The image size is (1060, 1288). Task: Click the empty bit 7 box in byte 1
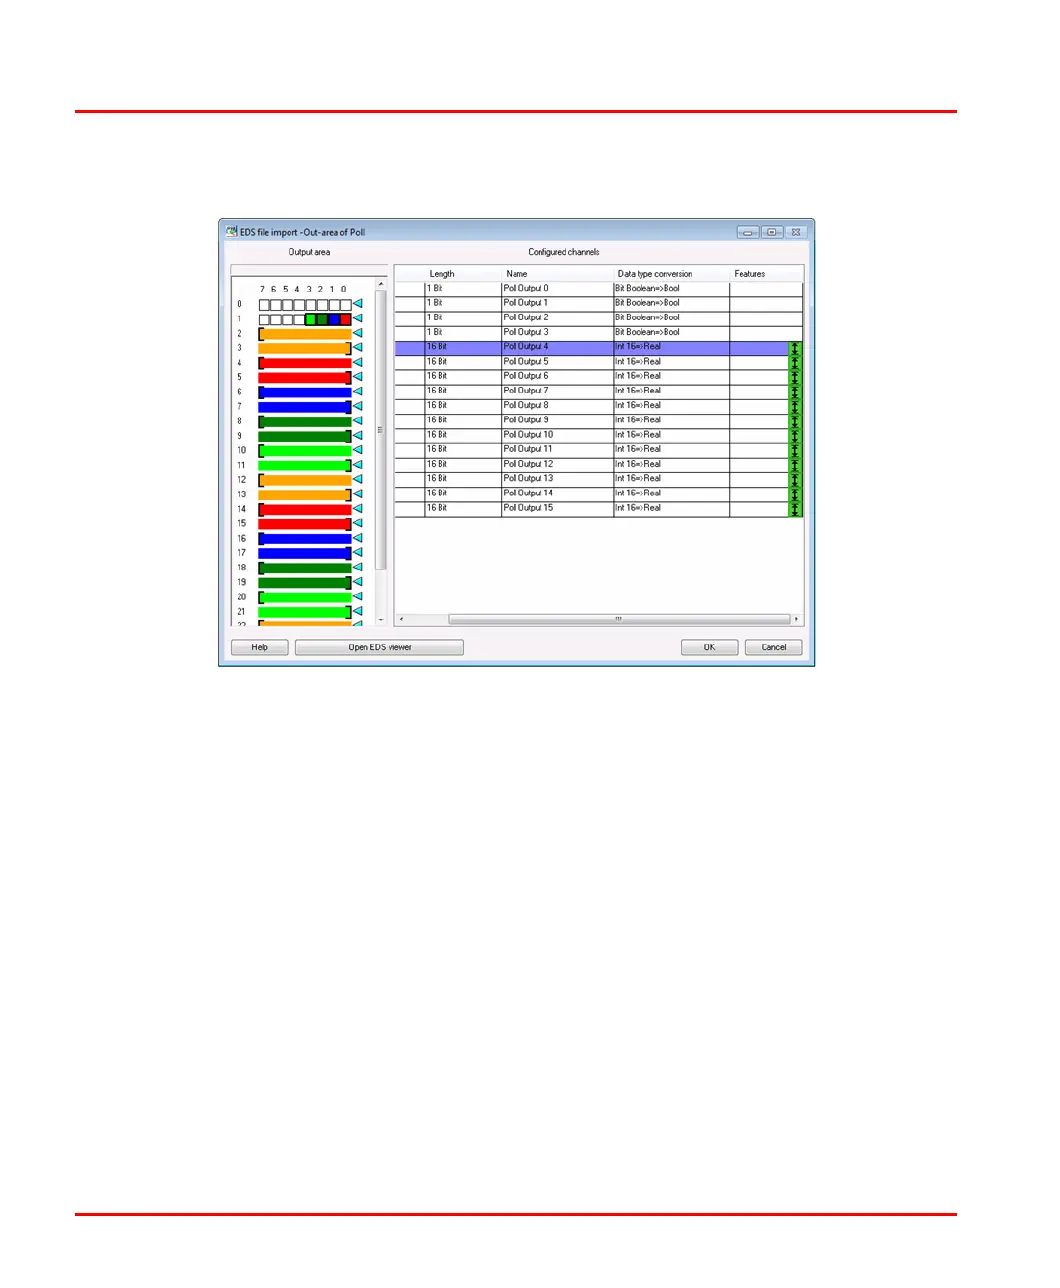click(x=264, y=320)
